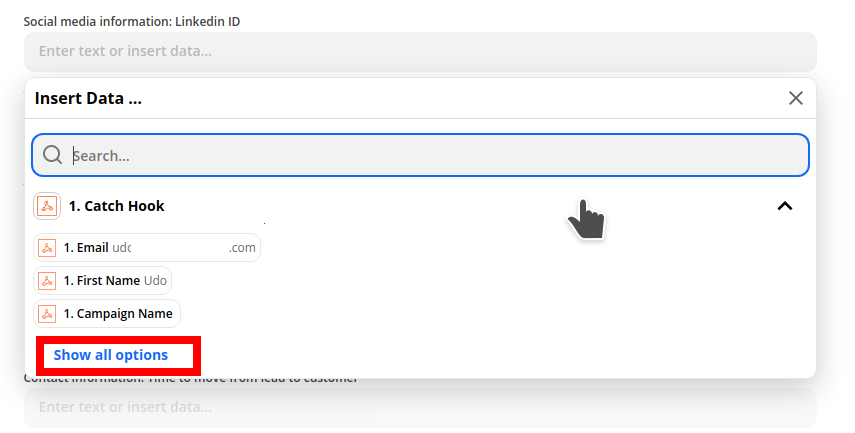The width and height of the screenshot is (855, 433).
Task: Click the Linkedin ID text input
Action: [x=420, y=51]
